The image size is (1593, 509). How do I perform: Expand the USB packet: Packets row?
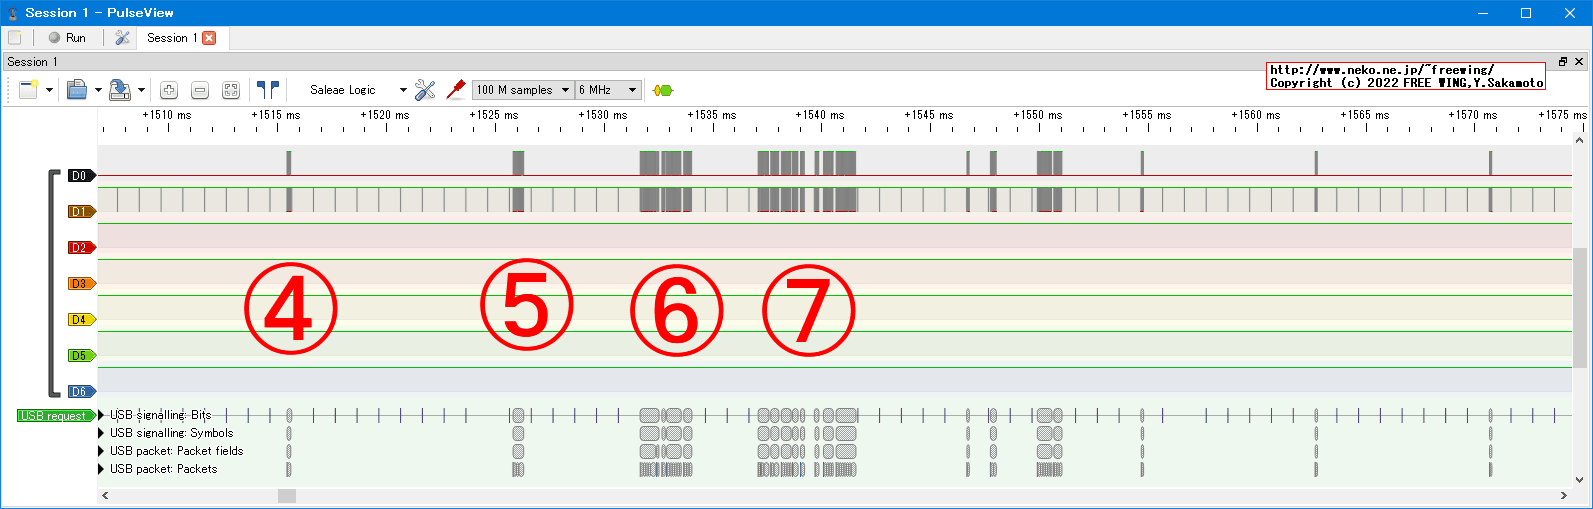click(101, 469)
